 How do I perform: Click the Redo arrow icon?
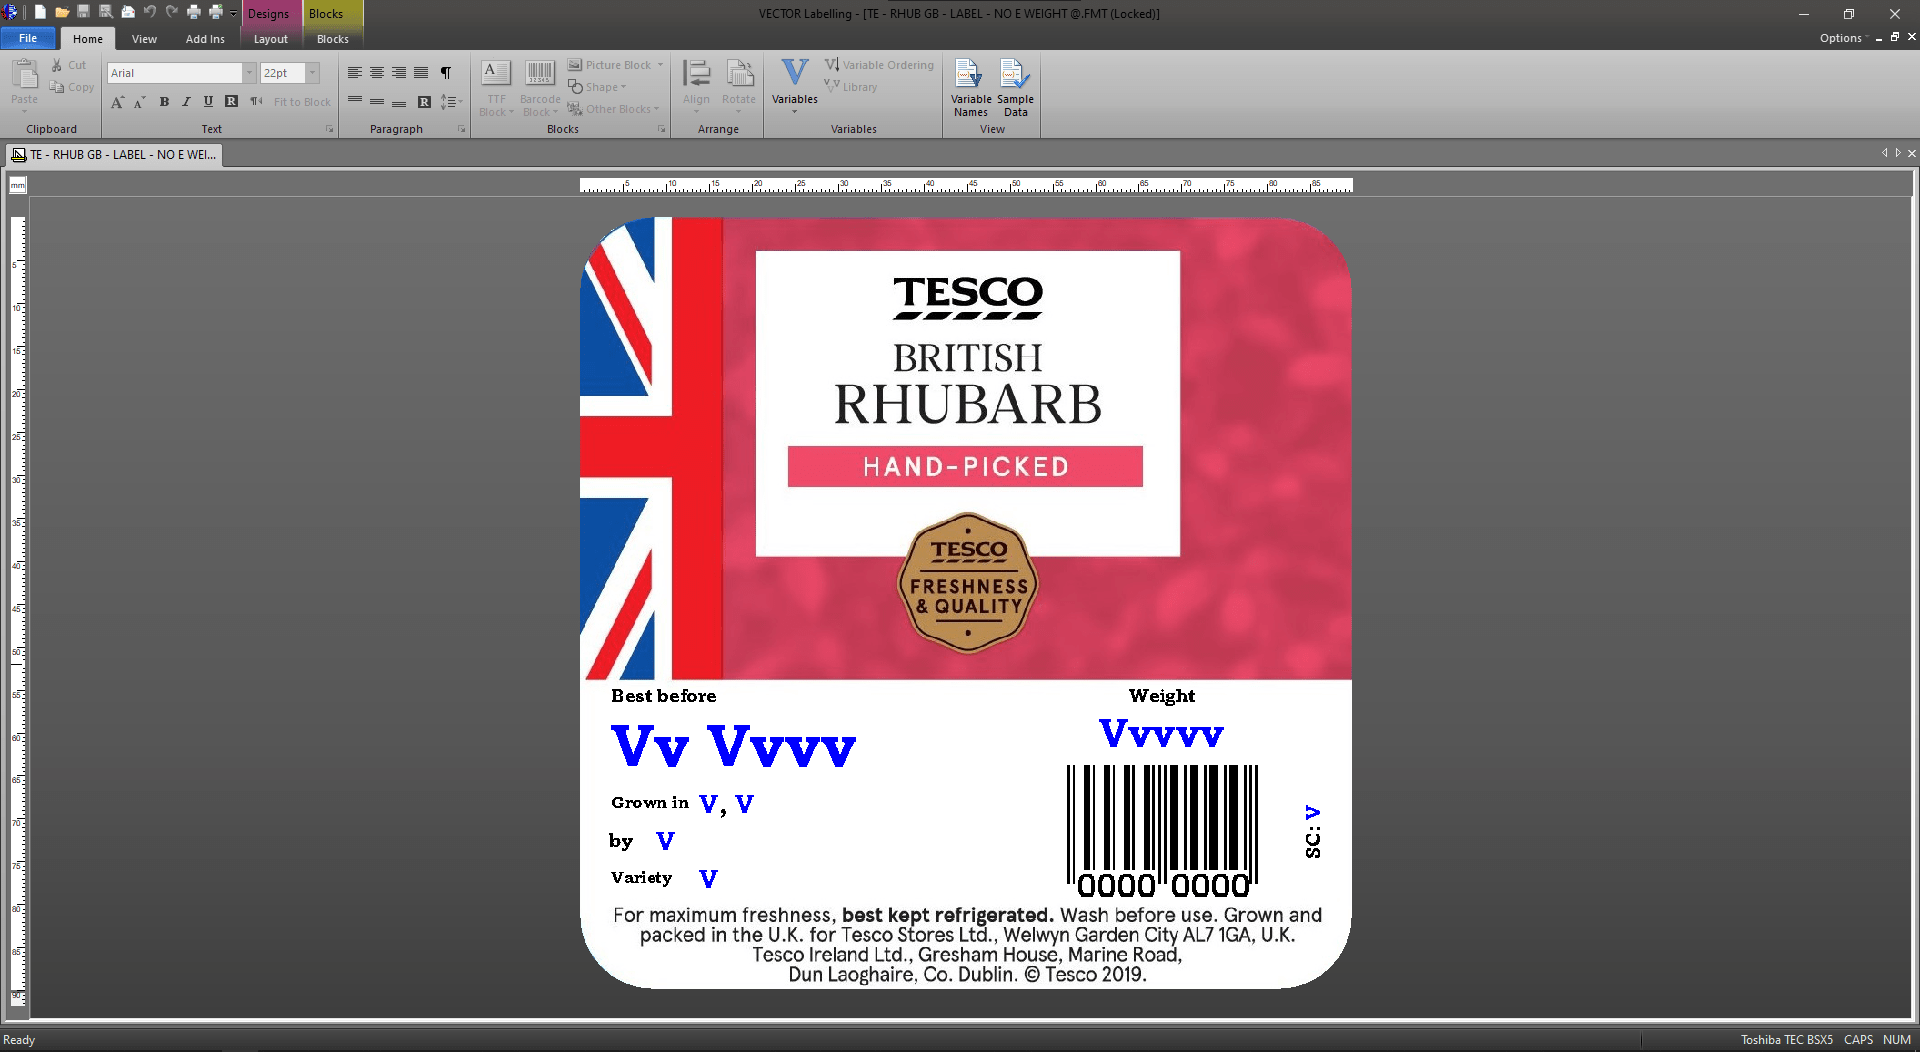pos(172,13)
